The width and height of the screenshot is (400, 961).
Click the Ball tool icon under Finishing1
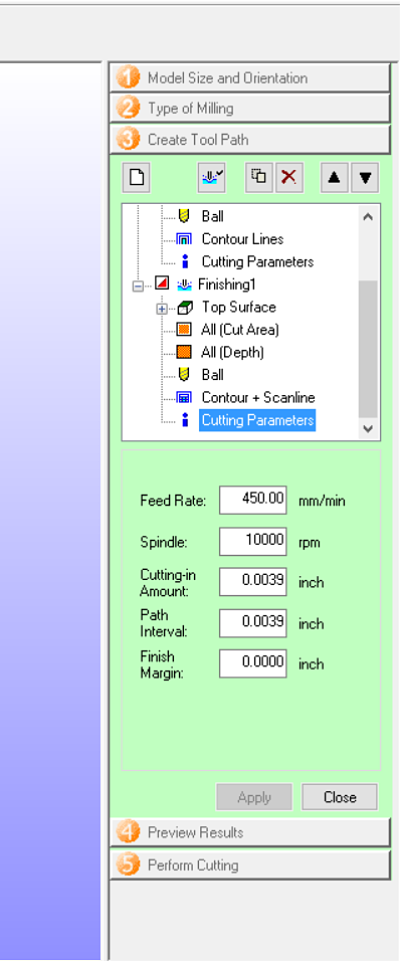pos(183,374)
